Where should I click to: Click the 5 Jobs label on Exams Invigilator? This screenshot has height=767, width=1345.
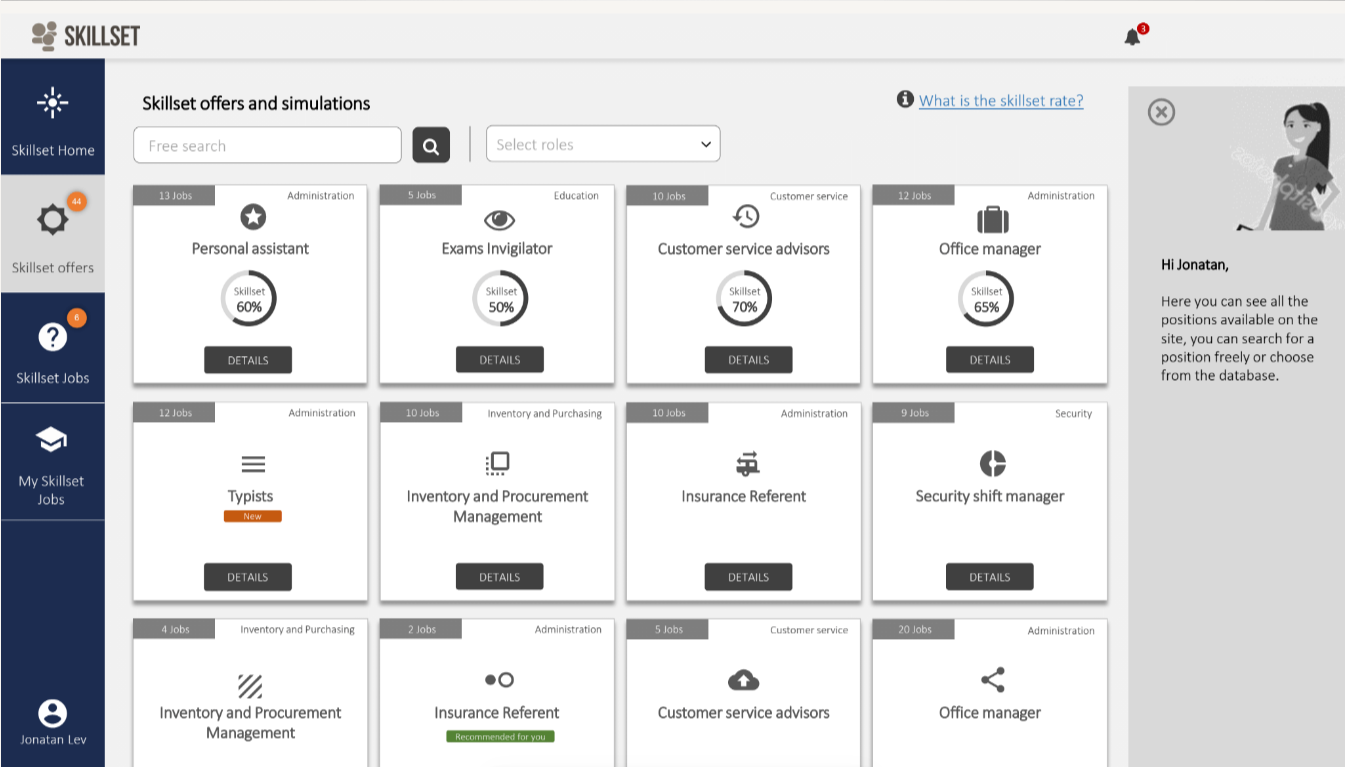coord(422,195)
